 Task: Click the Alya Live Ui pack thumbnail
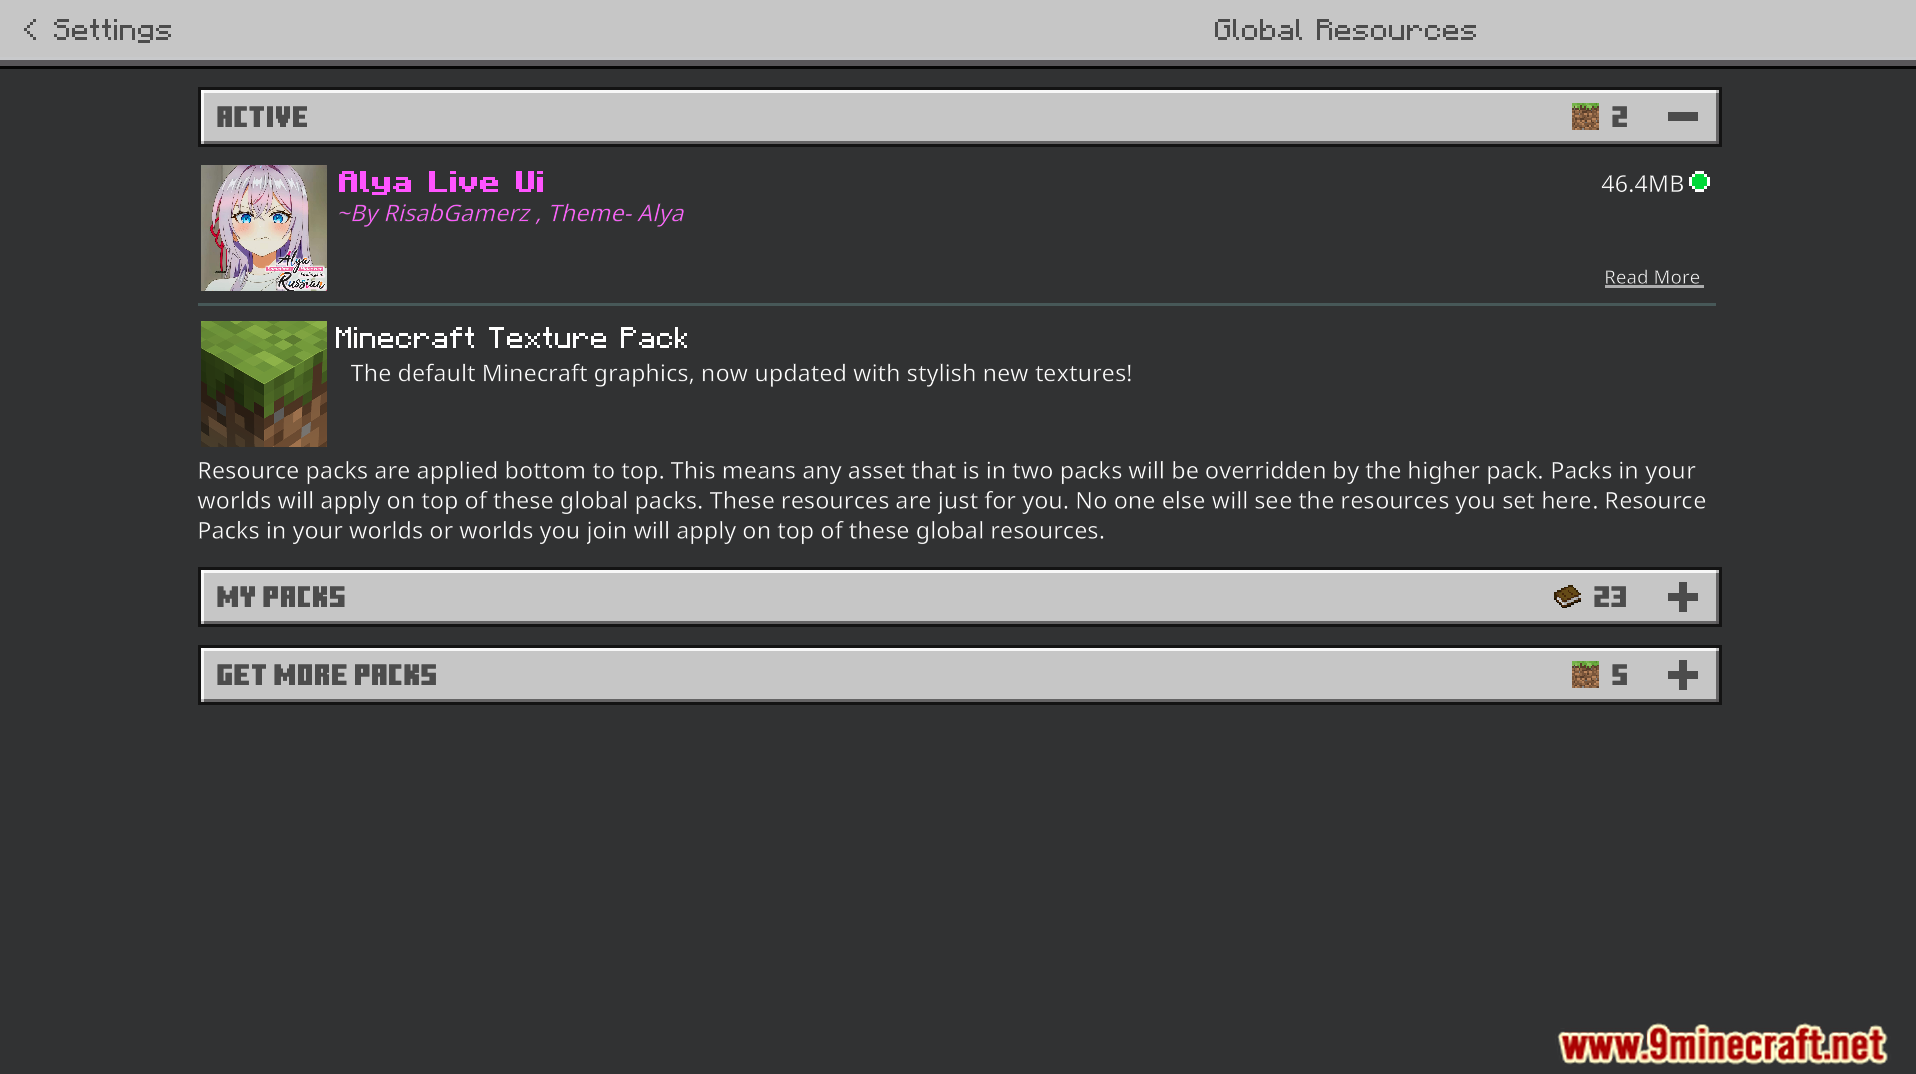point(264,228)
